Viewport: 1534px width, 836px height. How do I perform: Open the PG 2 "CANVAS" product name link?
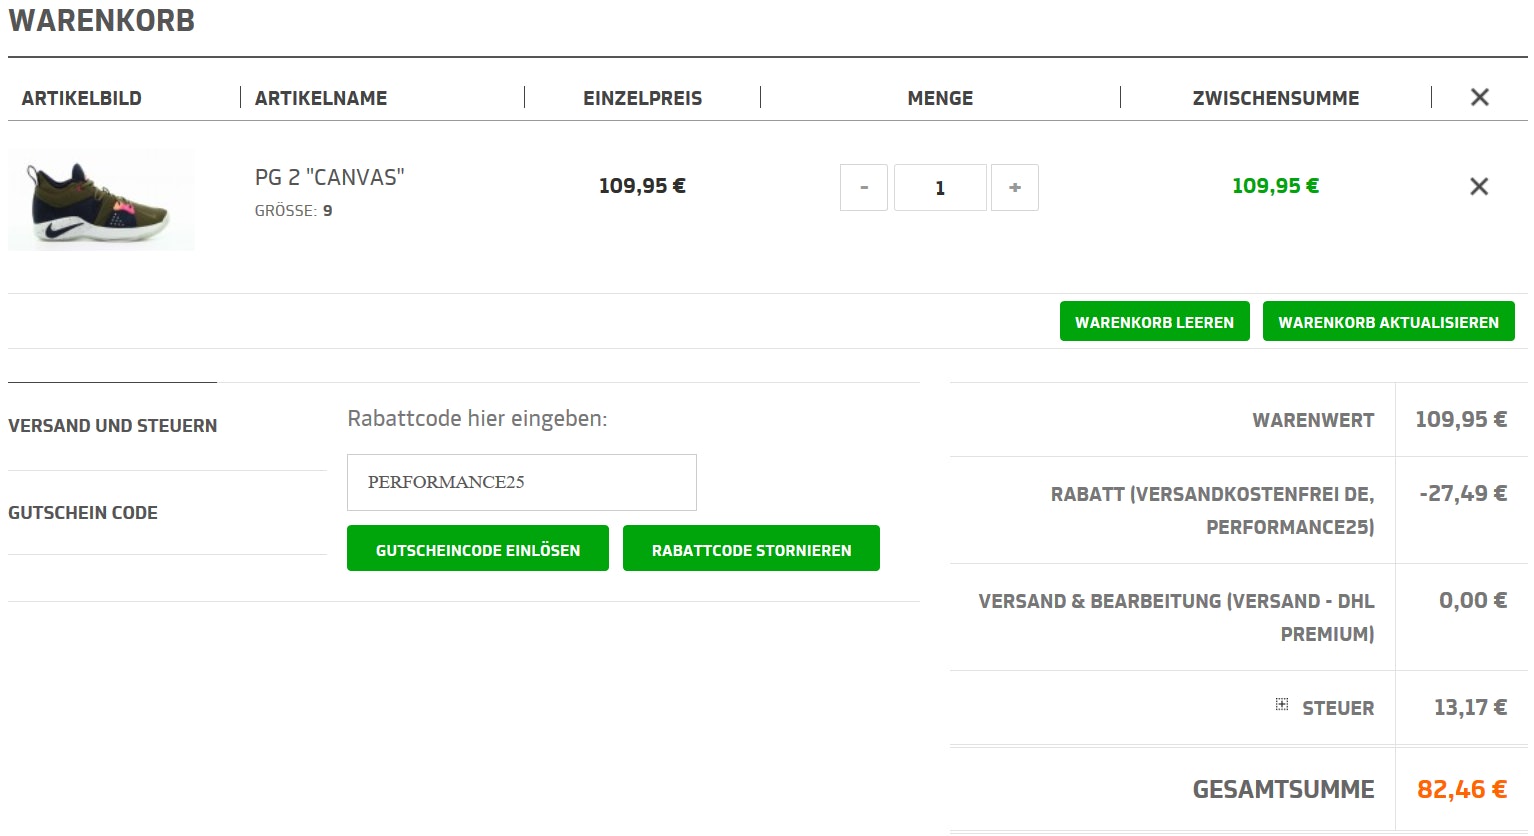329,177
